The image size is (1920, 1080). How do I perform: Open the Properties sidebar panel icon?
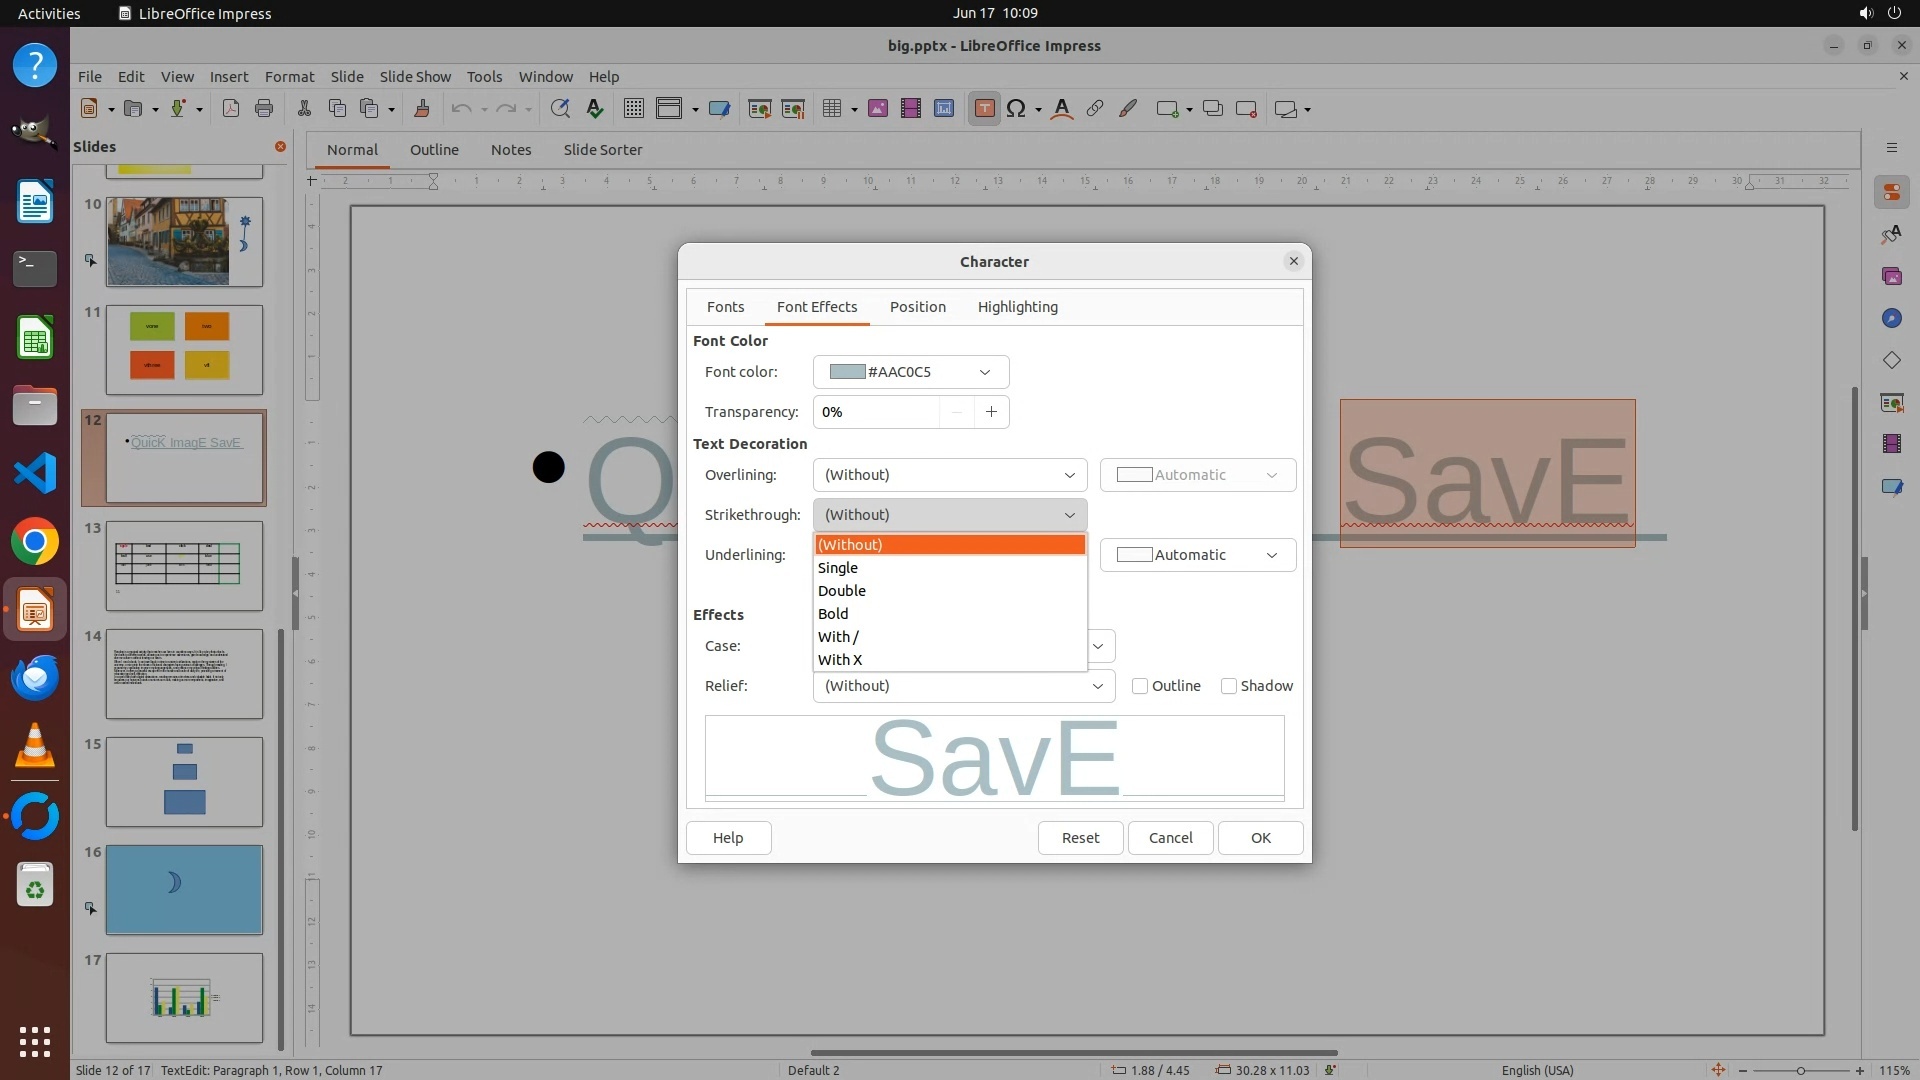1891,192
